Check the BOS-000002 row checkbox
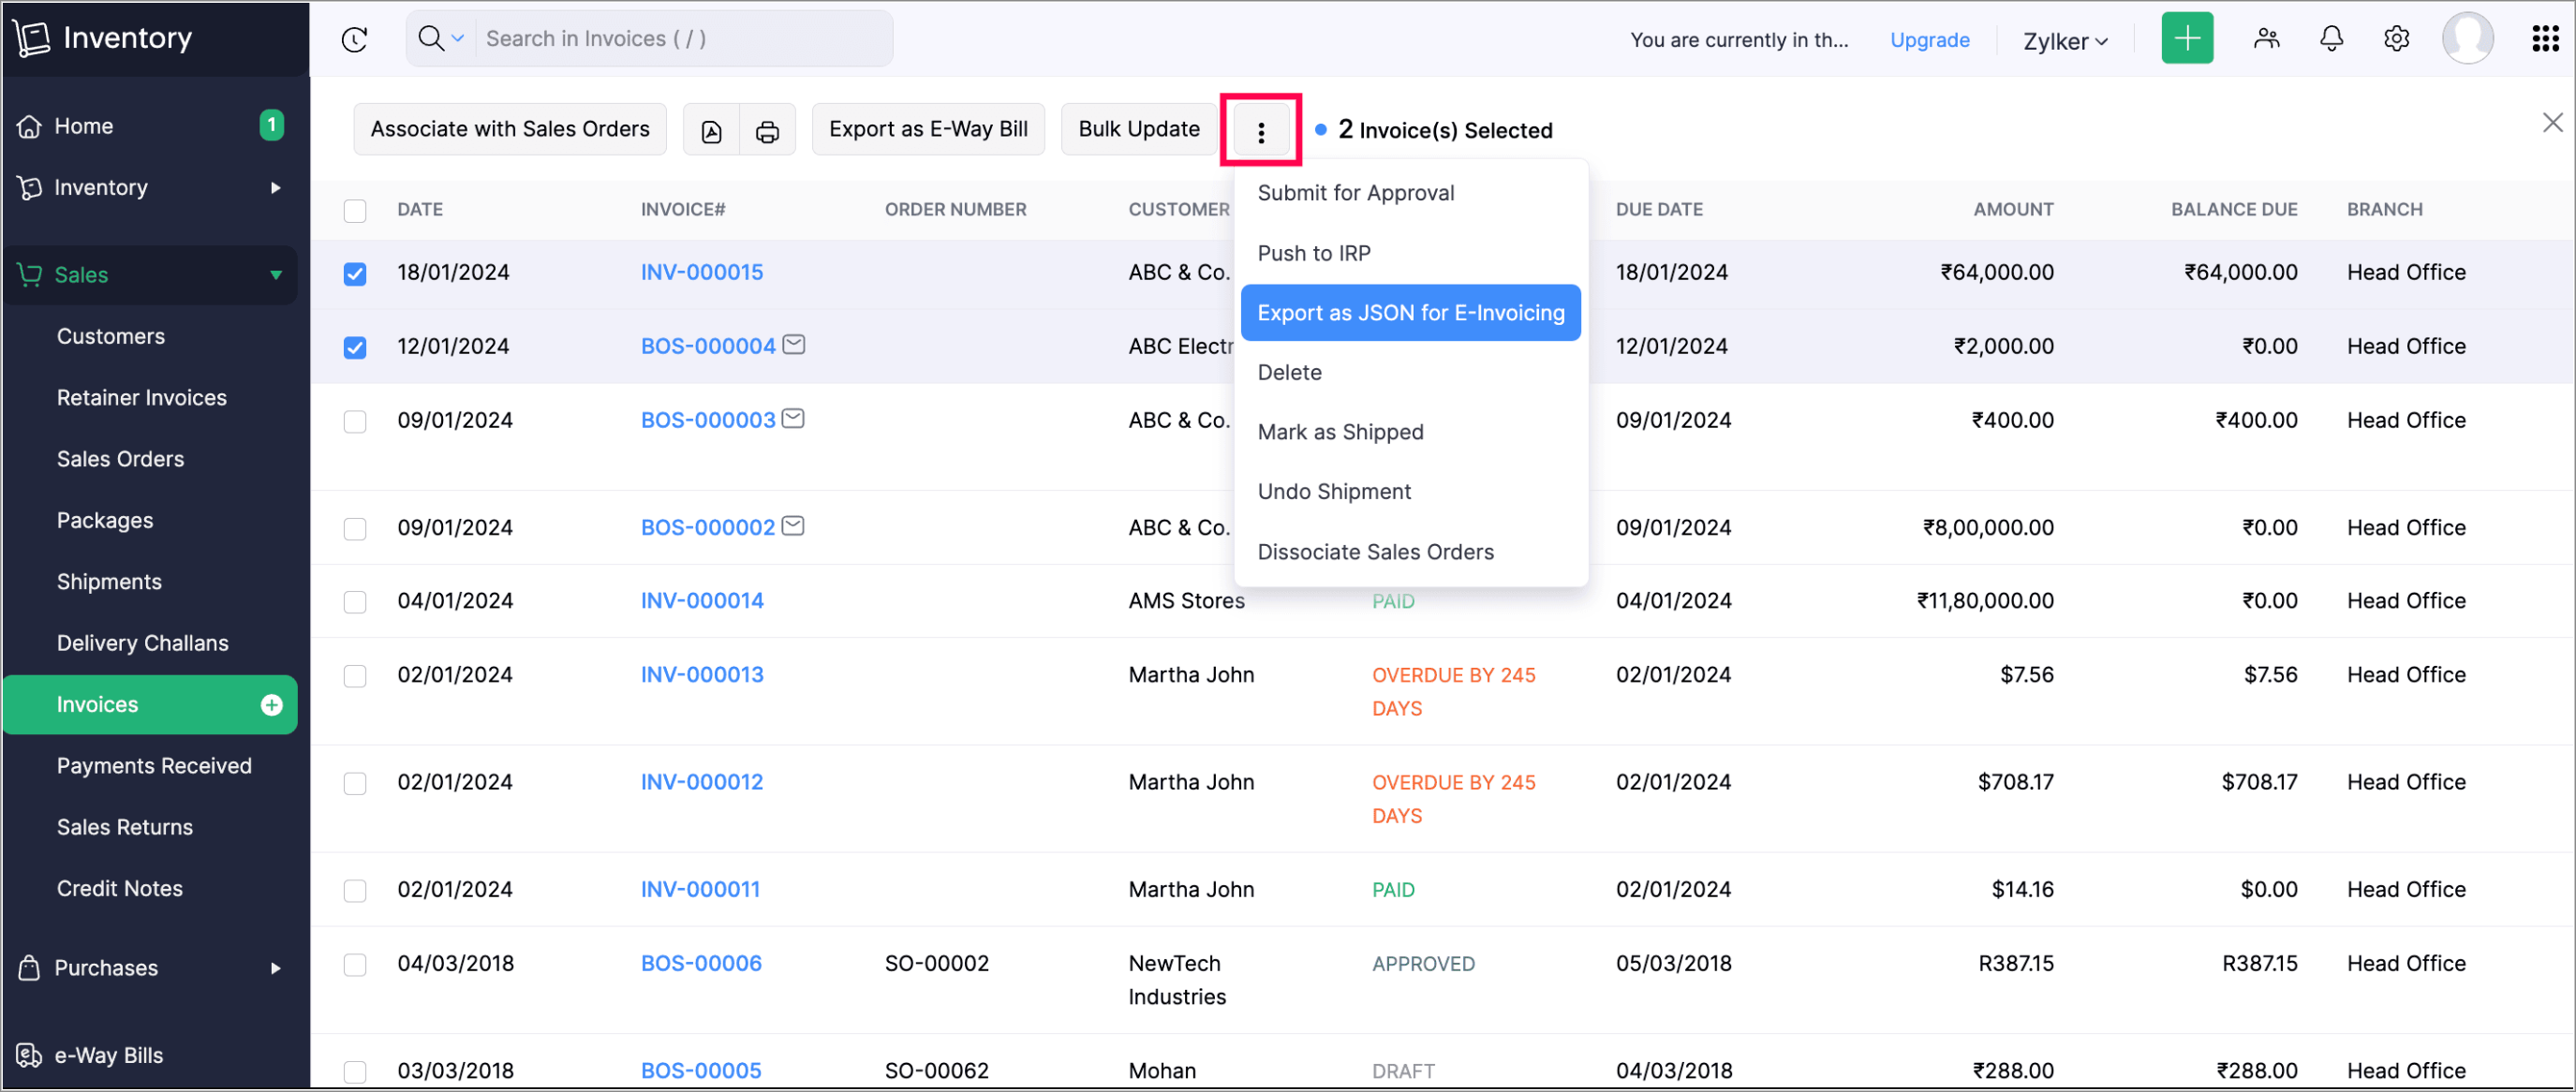This screenshot has height=1092, width=2576. [x=355, y=528]
